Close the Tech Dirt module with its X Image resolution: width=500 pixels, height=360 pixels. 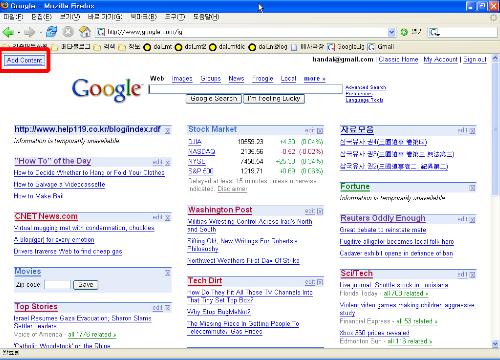320,282
